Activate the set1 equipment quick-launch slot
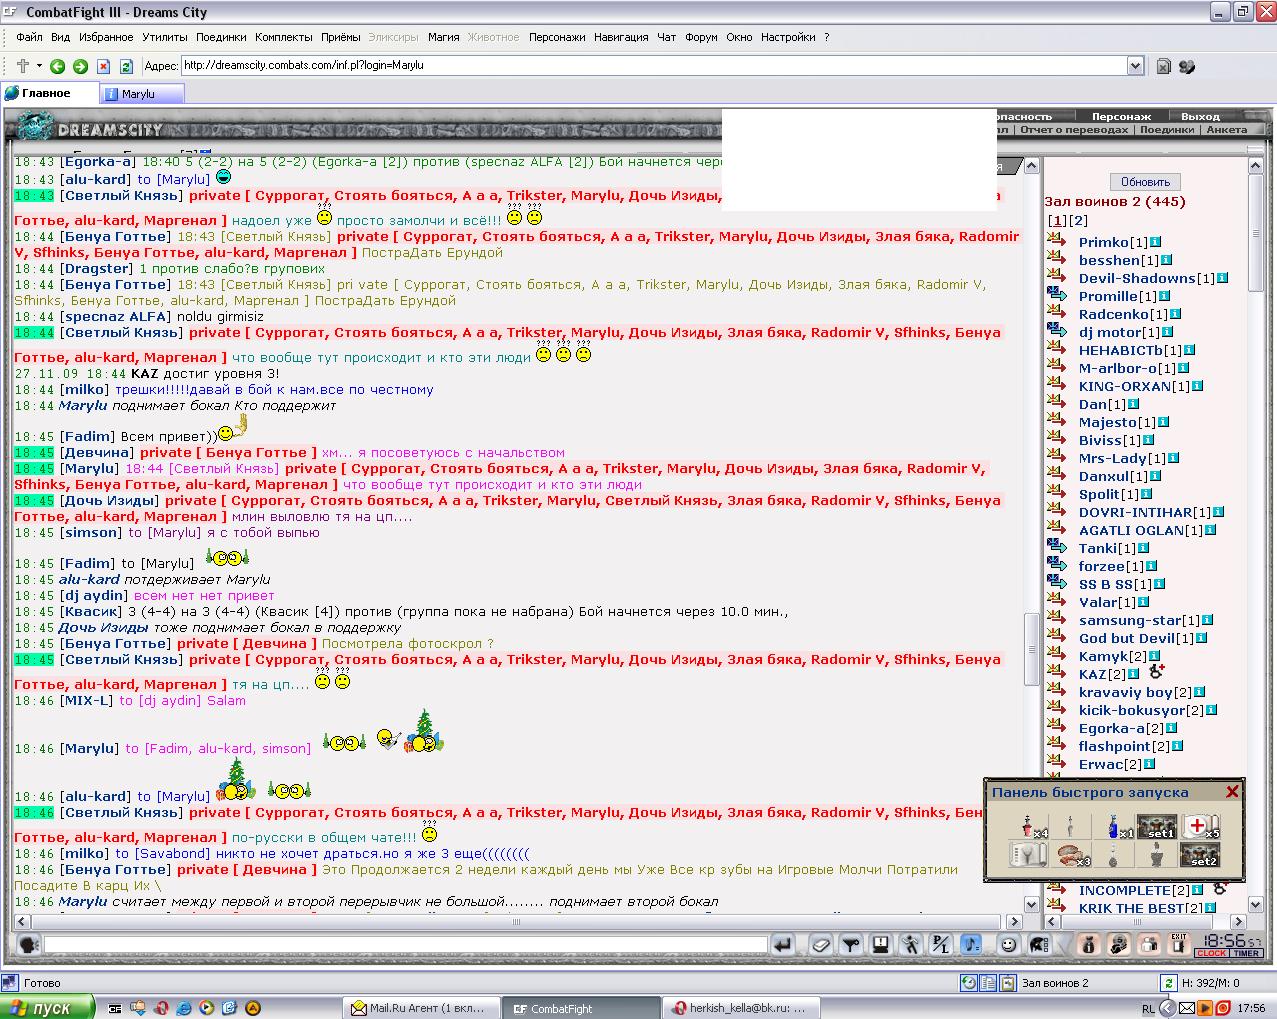Image resolution: width=1277 pixels, height=1019 pixels. [x=1157, y=827]
